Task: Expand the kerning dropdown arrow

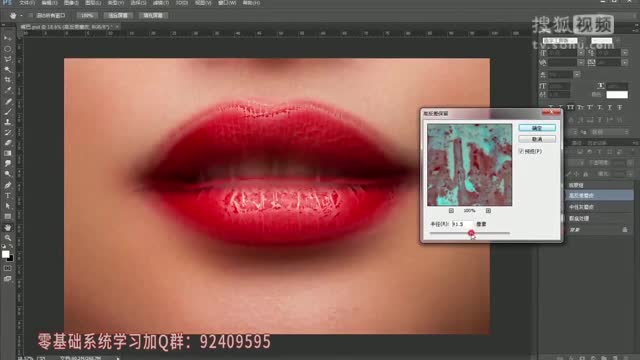Action: (x=581, y=62)
